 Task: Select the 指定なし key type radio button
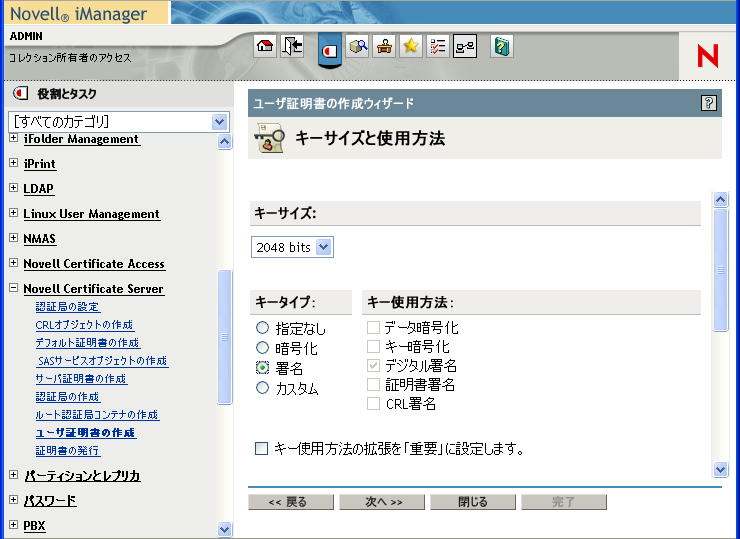click(262, 328)
